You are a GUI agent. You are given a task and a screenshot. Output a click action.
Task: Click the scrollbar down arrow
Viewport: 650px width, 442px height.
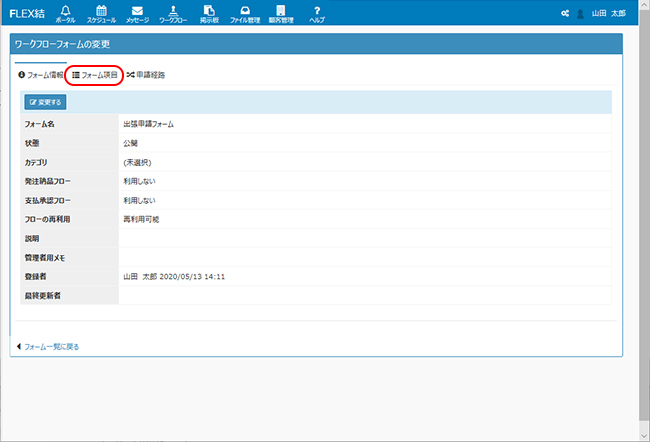pos(644,436)
